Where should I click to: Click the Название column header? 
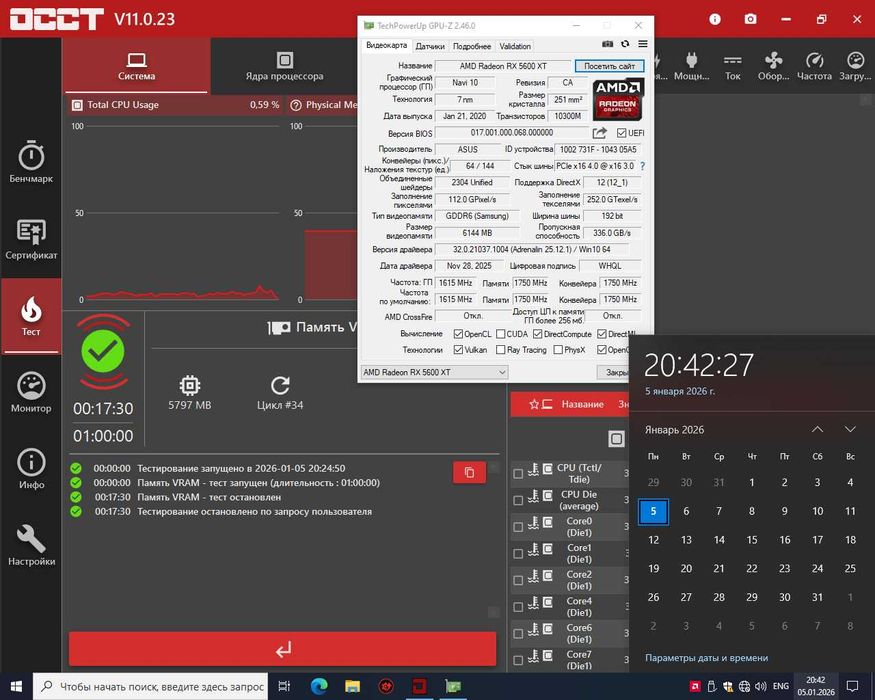[582, 404]
